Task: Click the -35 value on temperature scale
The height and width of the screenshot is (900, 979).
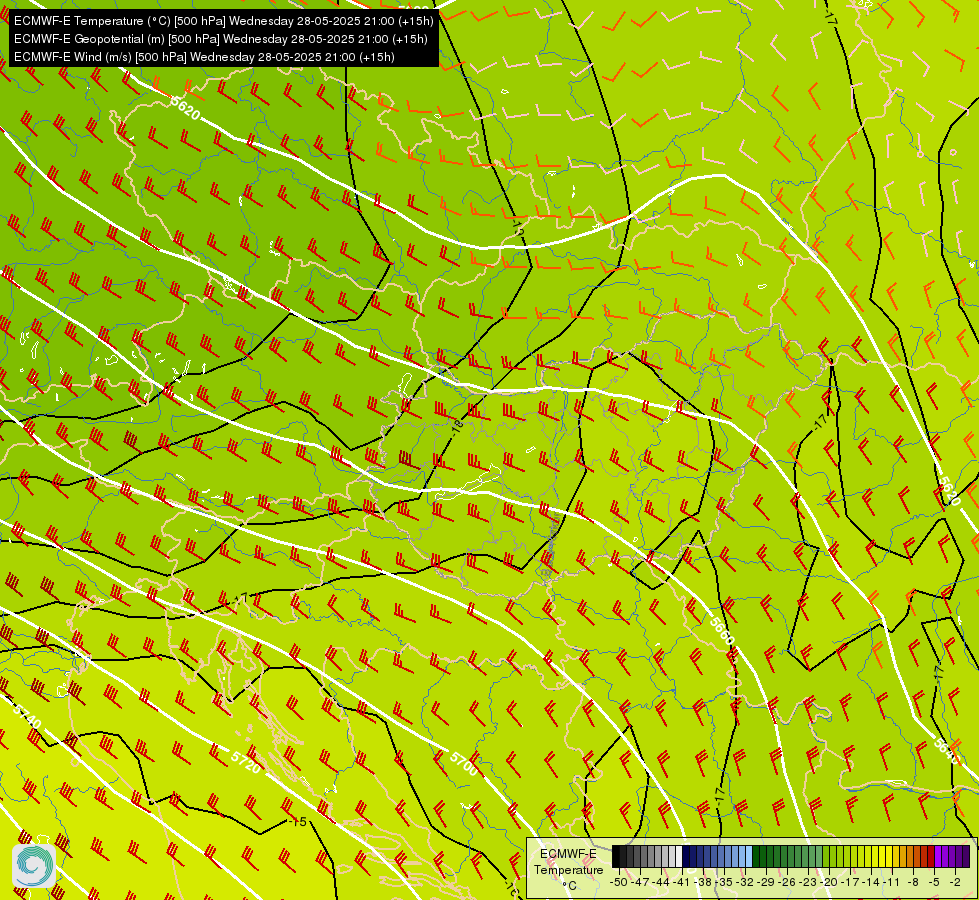Action: tap(724, 883)
